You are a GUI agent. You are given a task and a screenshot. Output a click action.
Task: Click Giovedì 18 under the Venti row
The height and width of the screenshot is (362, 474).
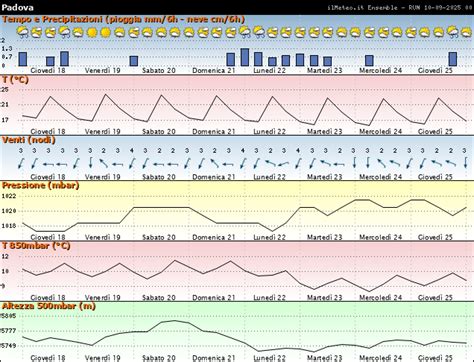coord(48,177)
